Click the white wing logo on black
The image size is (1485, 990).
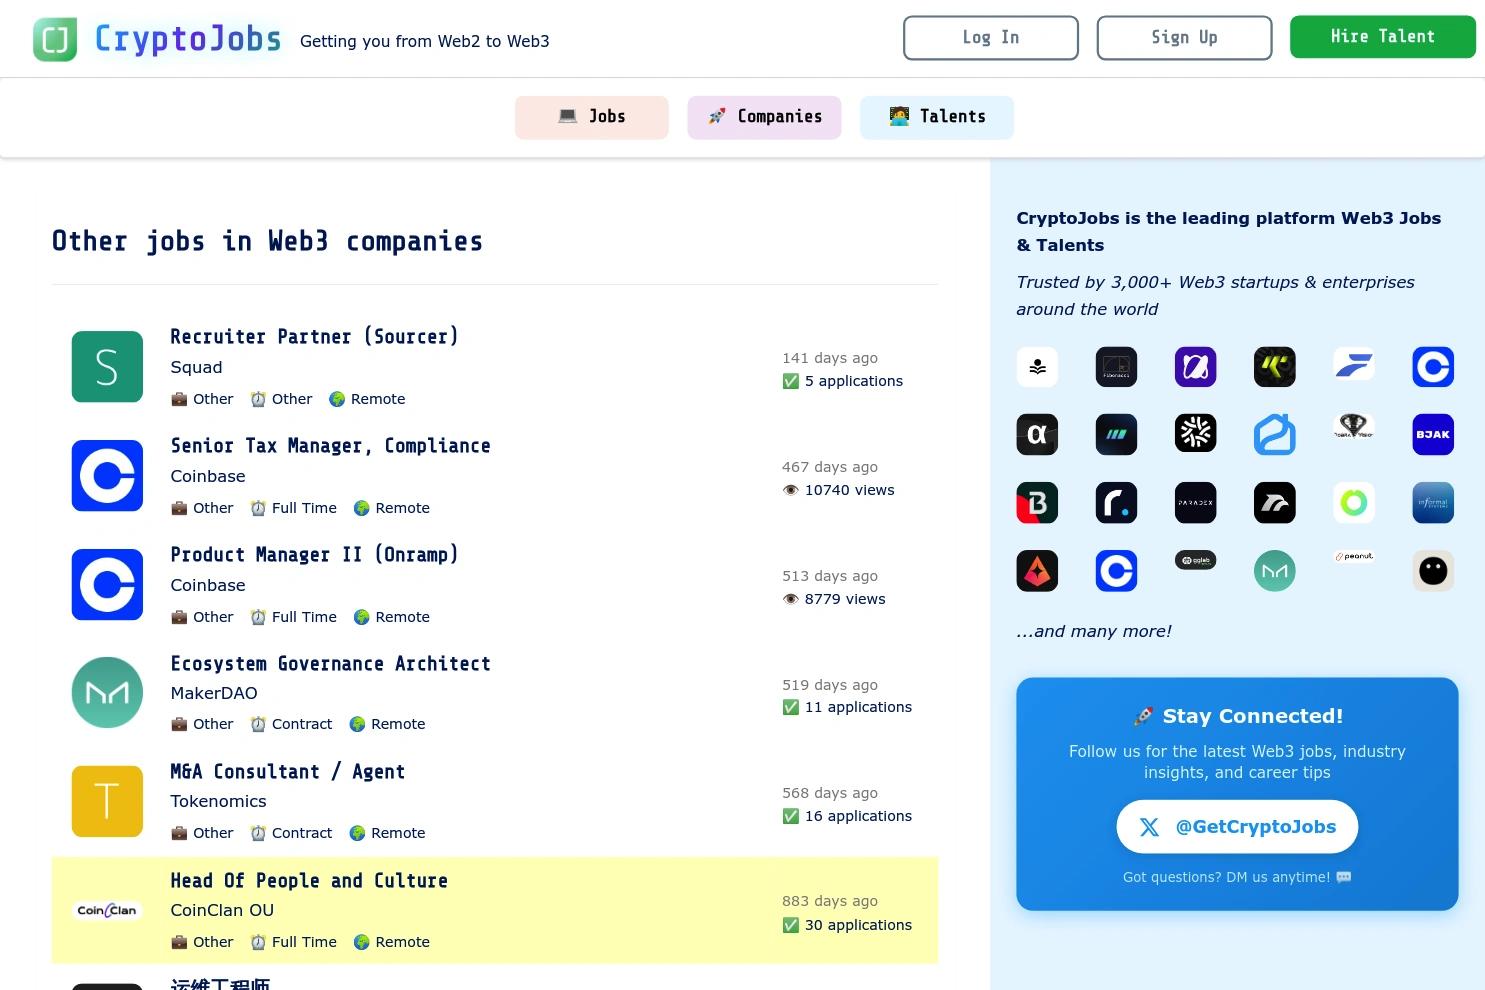coord(1274,503)
